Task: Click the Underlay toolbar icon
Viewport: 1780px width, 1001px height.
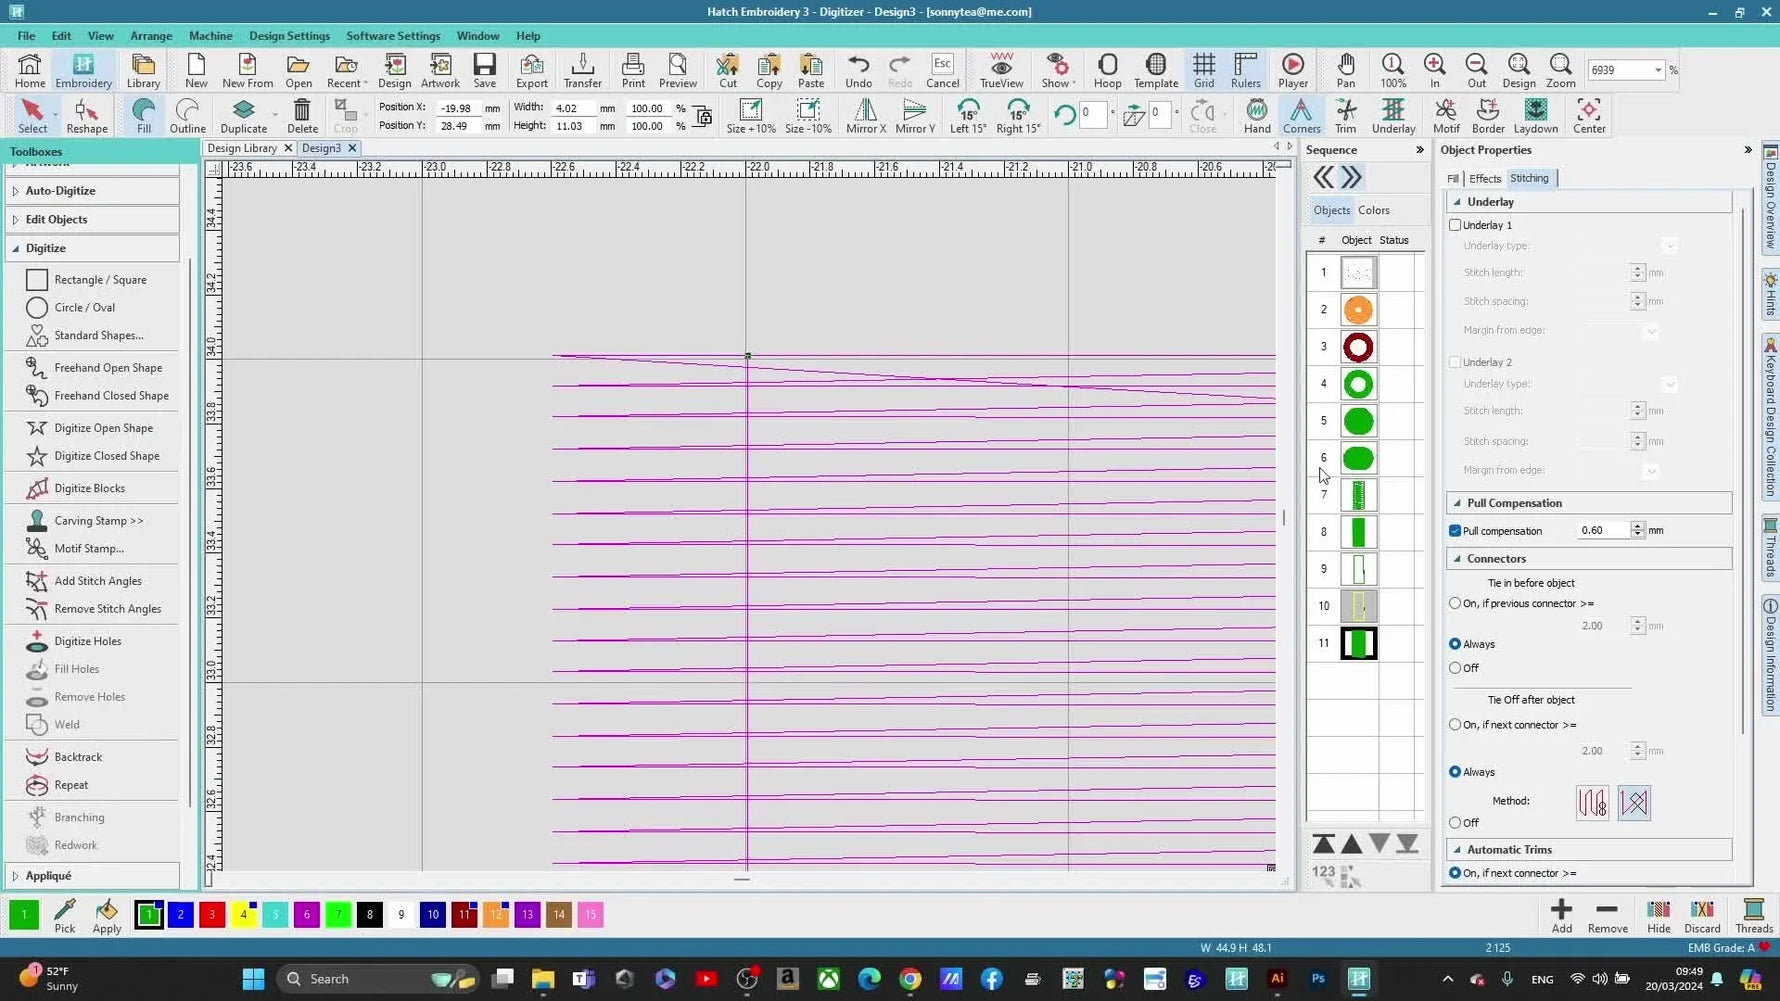Action: (1392, 116)
